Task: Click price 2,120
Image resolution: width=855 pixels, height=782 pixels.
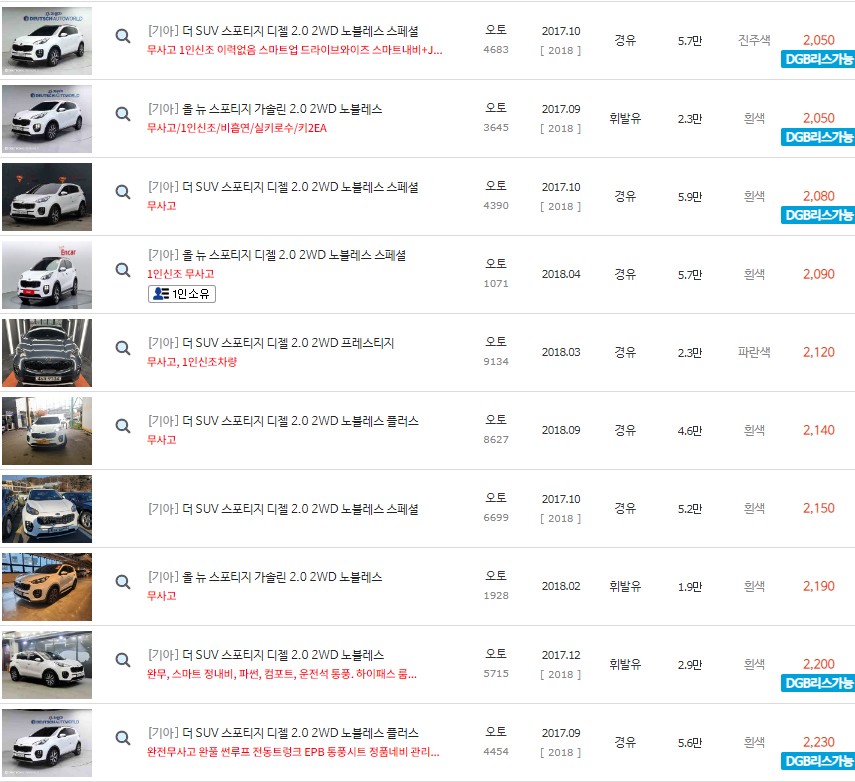Action: (818, 352)
